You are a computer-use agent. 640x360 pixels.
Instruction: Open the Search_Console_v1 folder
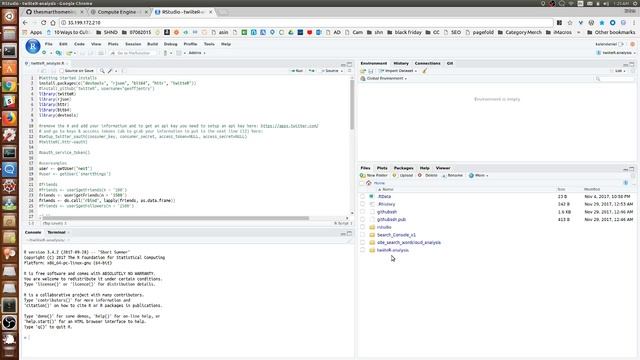(x=396, y=235)
